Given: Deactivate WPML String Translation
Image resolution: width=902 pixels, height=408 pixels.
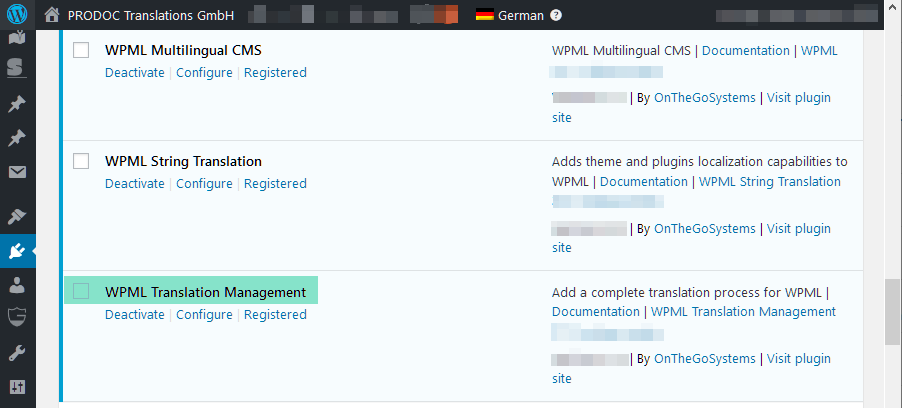Looking at the screenshot, I should coord(135,184).
